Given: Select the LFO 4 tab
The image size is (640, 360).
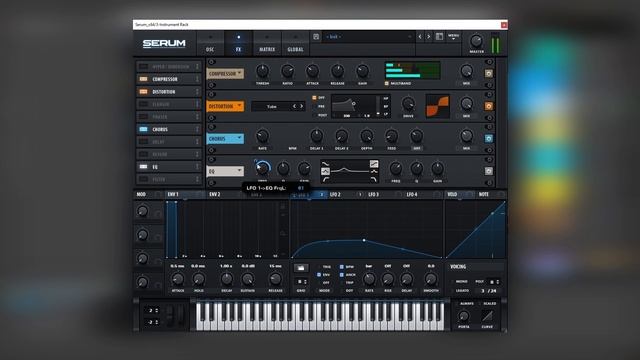Looking at the screenshot, I should [x=412, y=194].
